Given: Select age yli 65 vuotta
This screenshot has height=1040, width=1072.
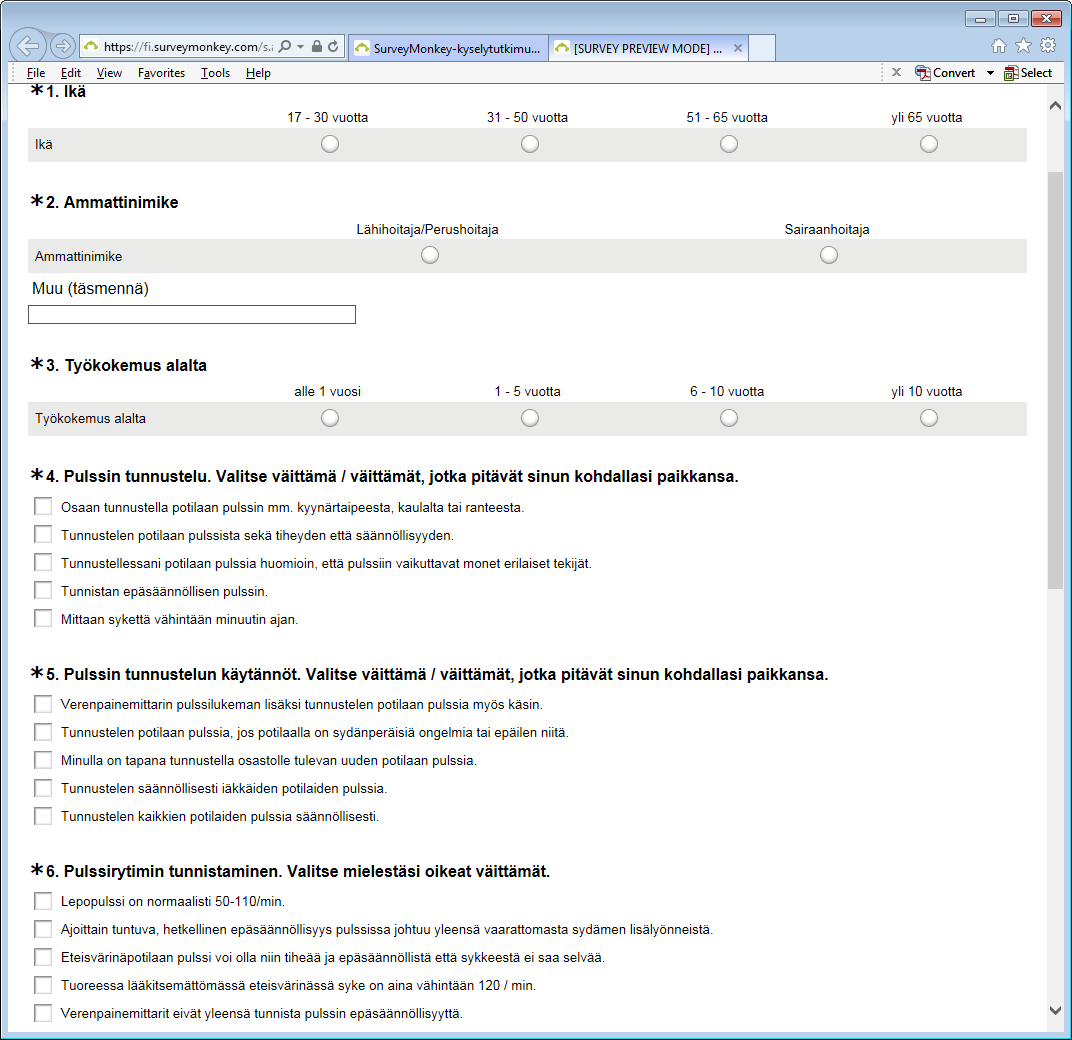Looking at the screenshot, I should (x=928, y=144).
